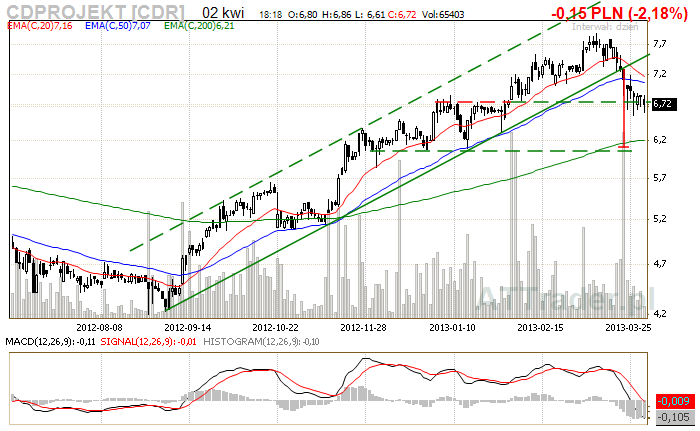Click the 2012-11-28 date axis label
Viewport: 700px width, 431px height.
[363, 328]
